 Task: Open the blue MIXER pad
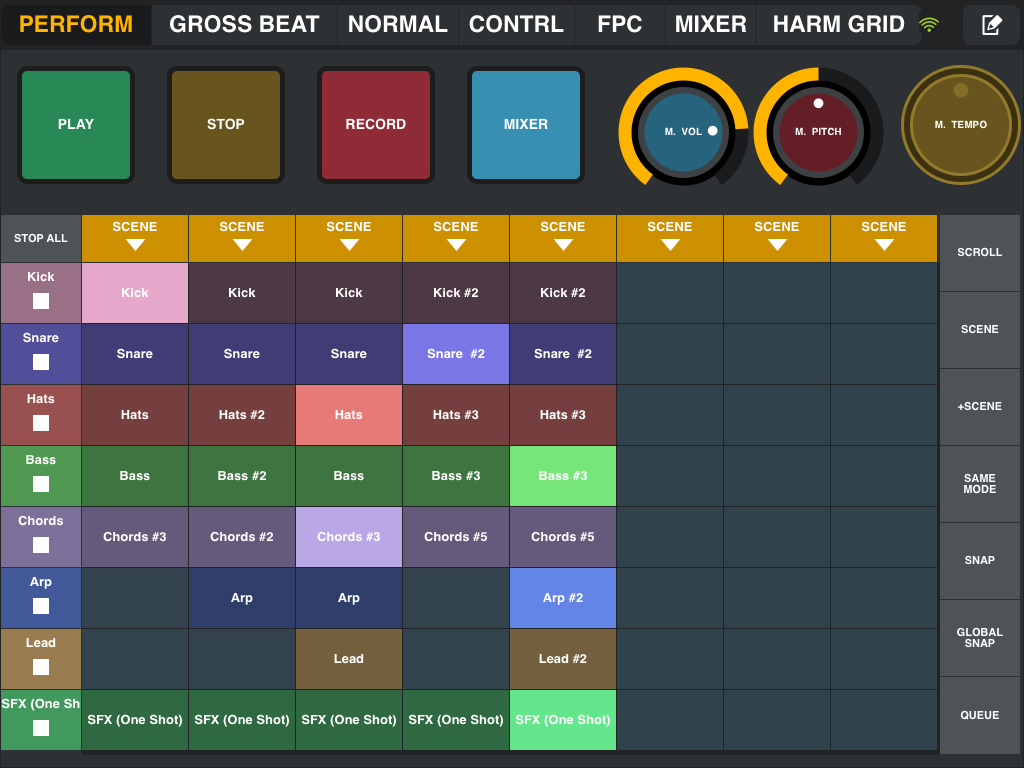(526, 125)
